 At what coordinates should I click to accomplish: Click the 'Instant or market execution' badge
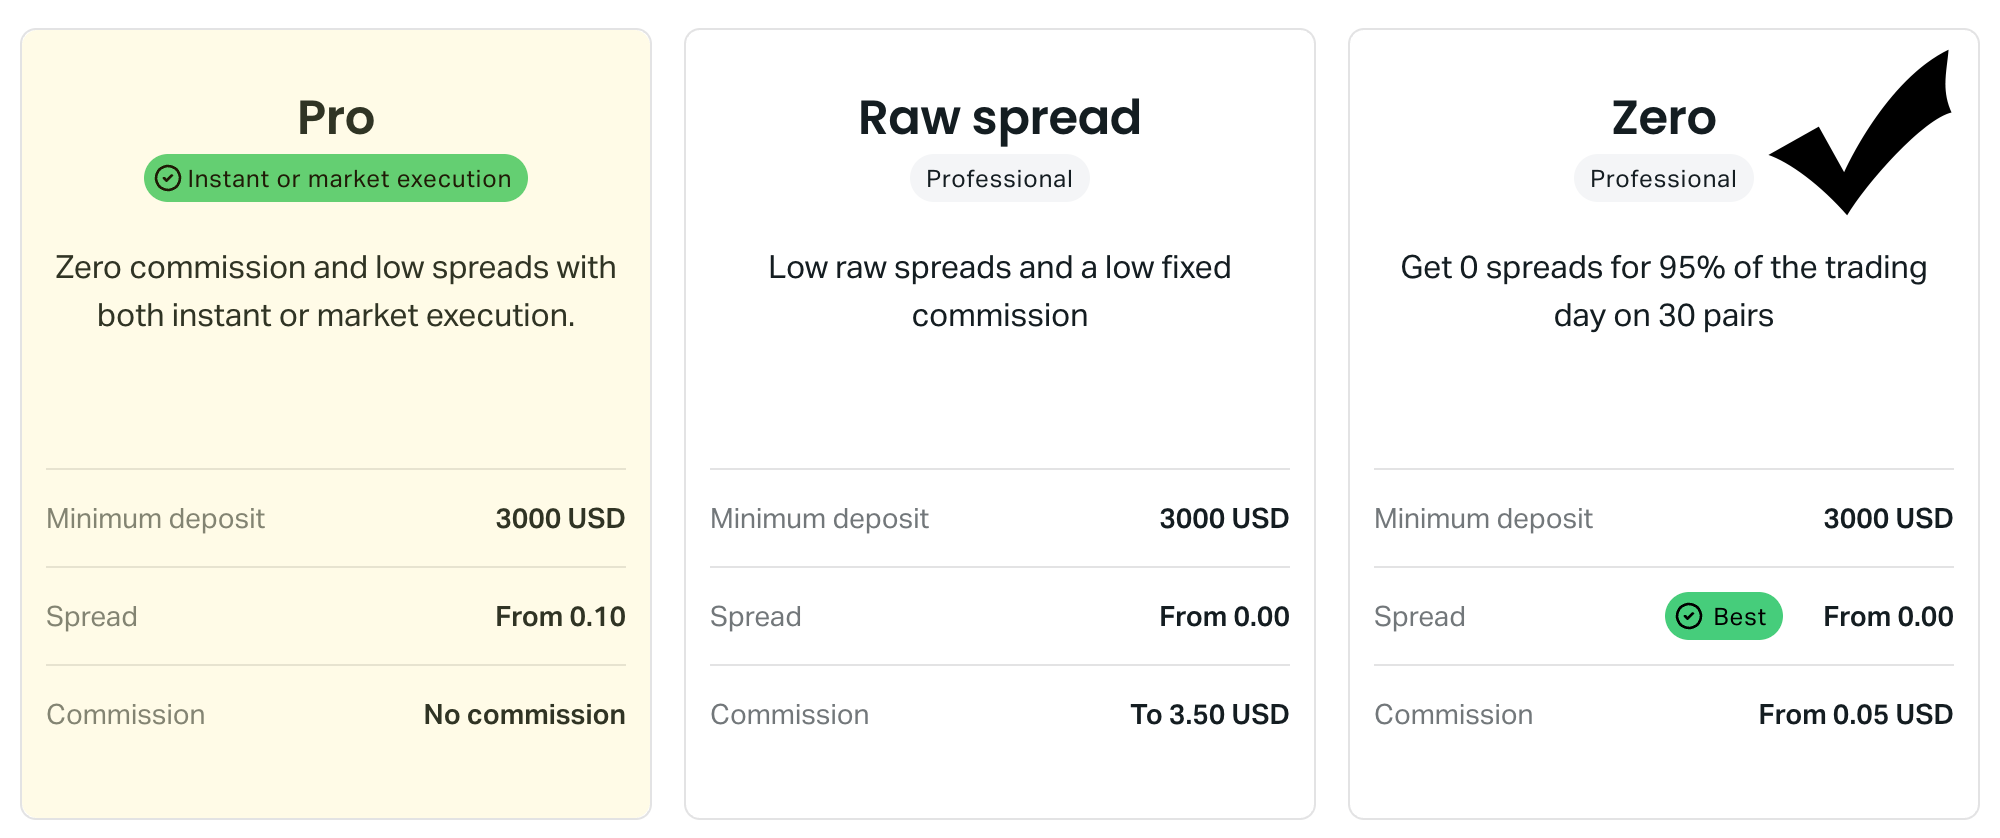pyautogui.click(x=336, y=178)
